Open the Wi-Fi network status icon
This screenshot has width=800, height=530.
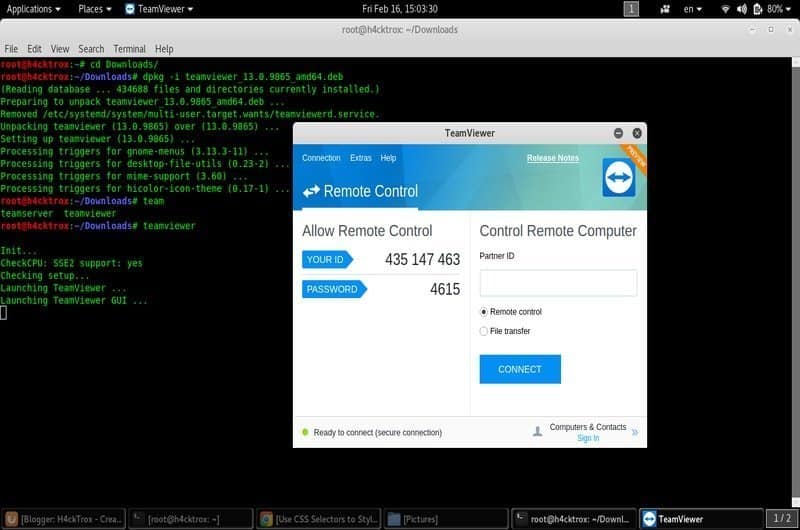click(x=725, y=9)
